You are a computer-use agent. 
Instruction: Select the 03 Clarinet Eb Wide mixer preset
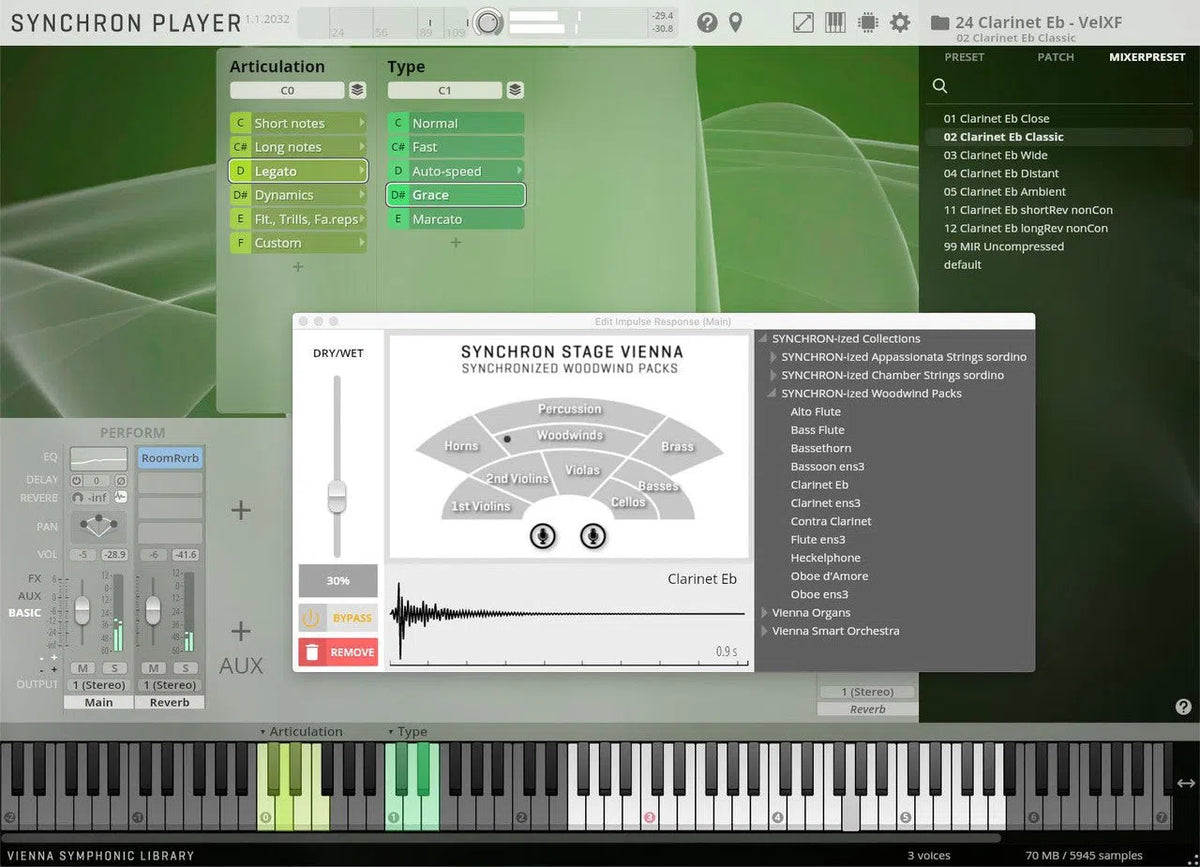pyautogui.click(x=995, y=155)
